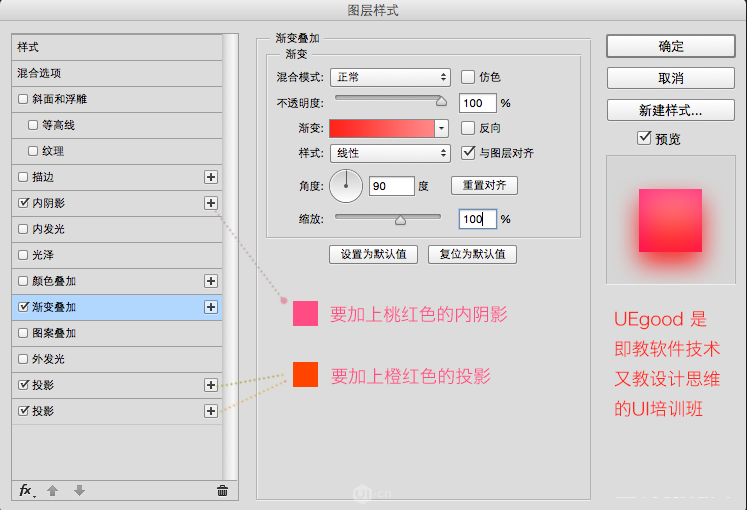This screenshot has width=747, height=510.
Task: Click the 重置对齐 button
Action: (x=484, y=185)
